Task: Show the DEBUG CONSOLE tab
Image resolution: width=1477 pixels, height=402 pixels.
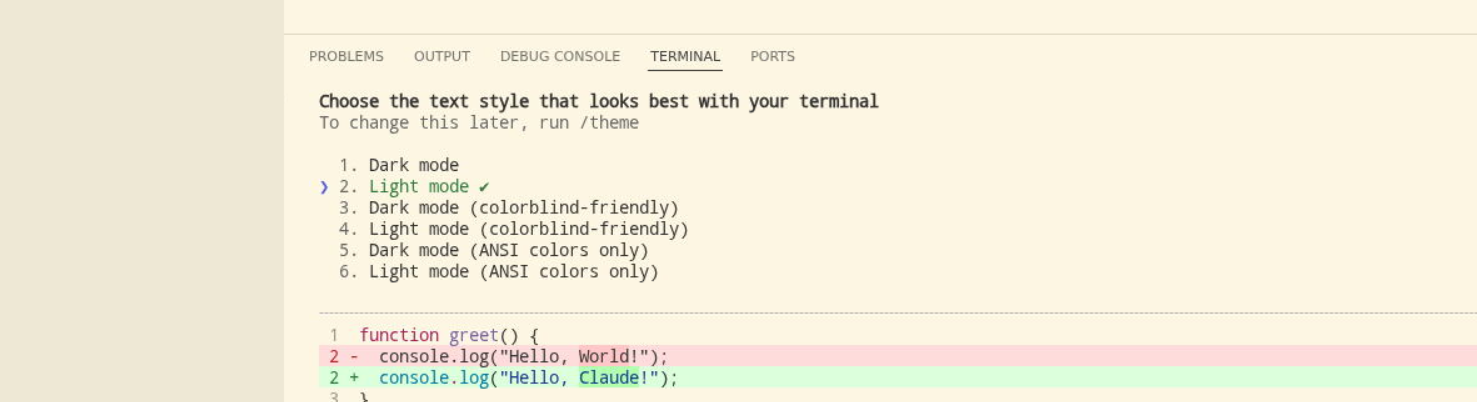Action: click(x=560, y=57)
